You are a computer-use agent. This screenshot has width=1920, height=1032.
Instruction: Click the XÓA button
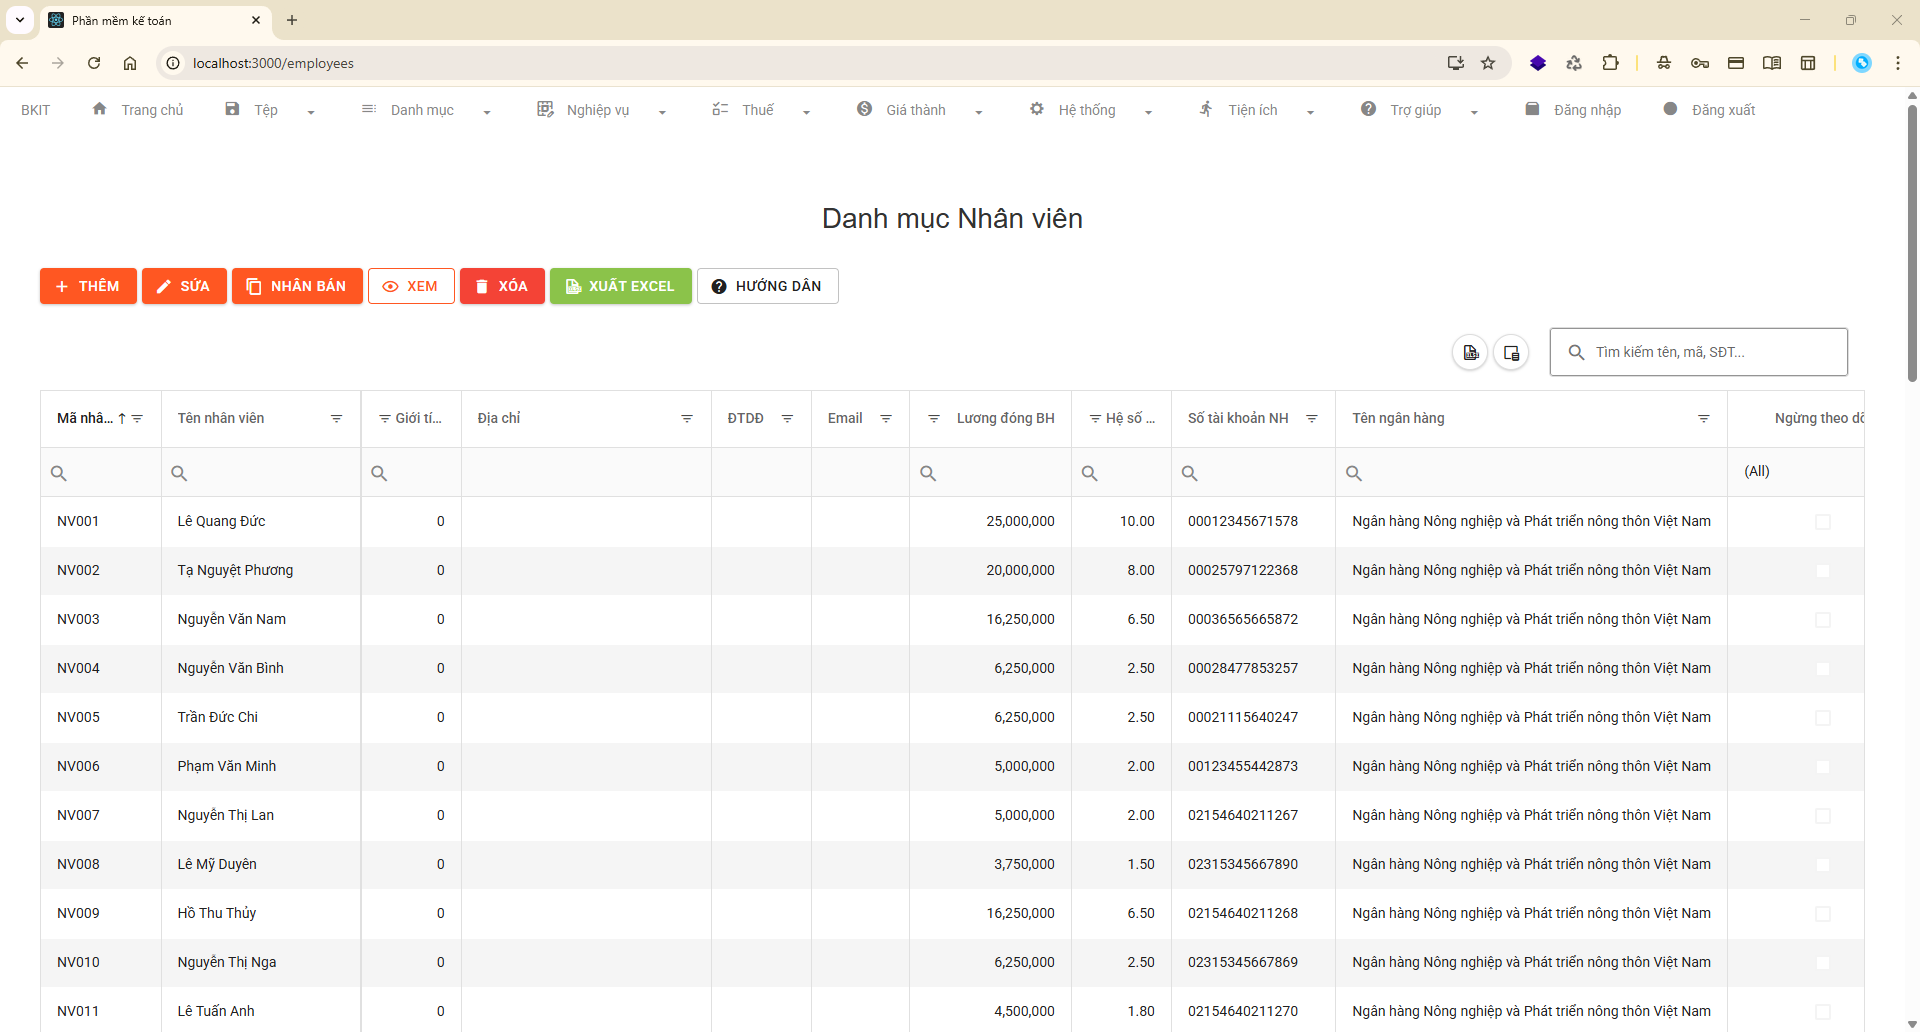click(x=502, y=286)
